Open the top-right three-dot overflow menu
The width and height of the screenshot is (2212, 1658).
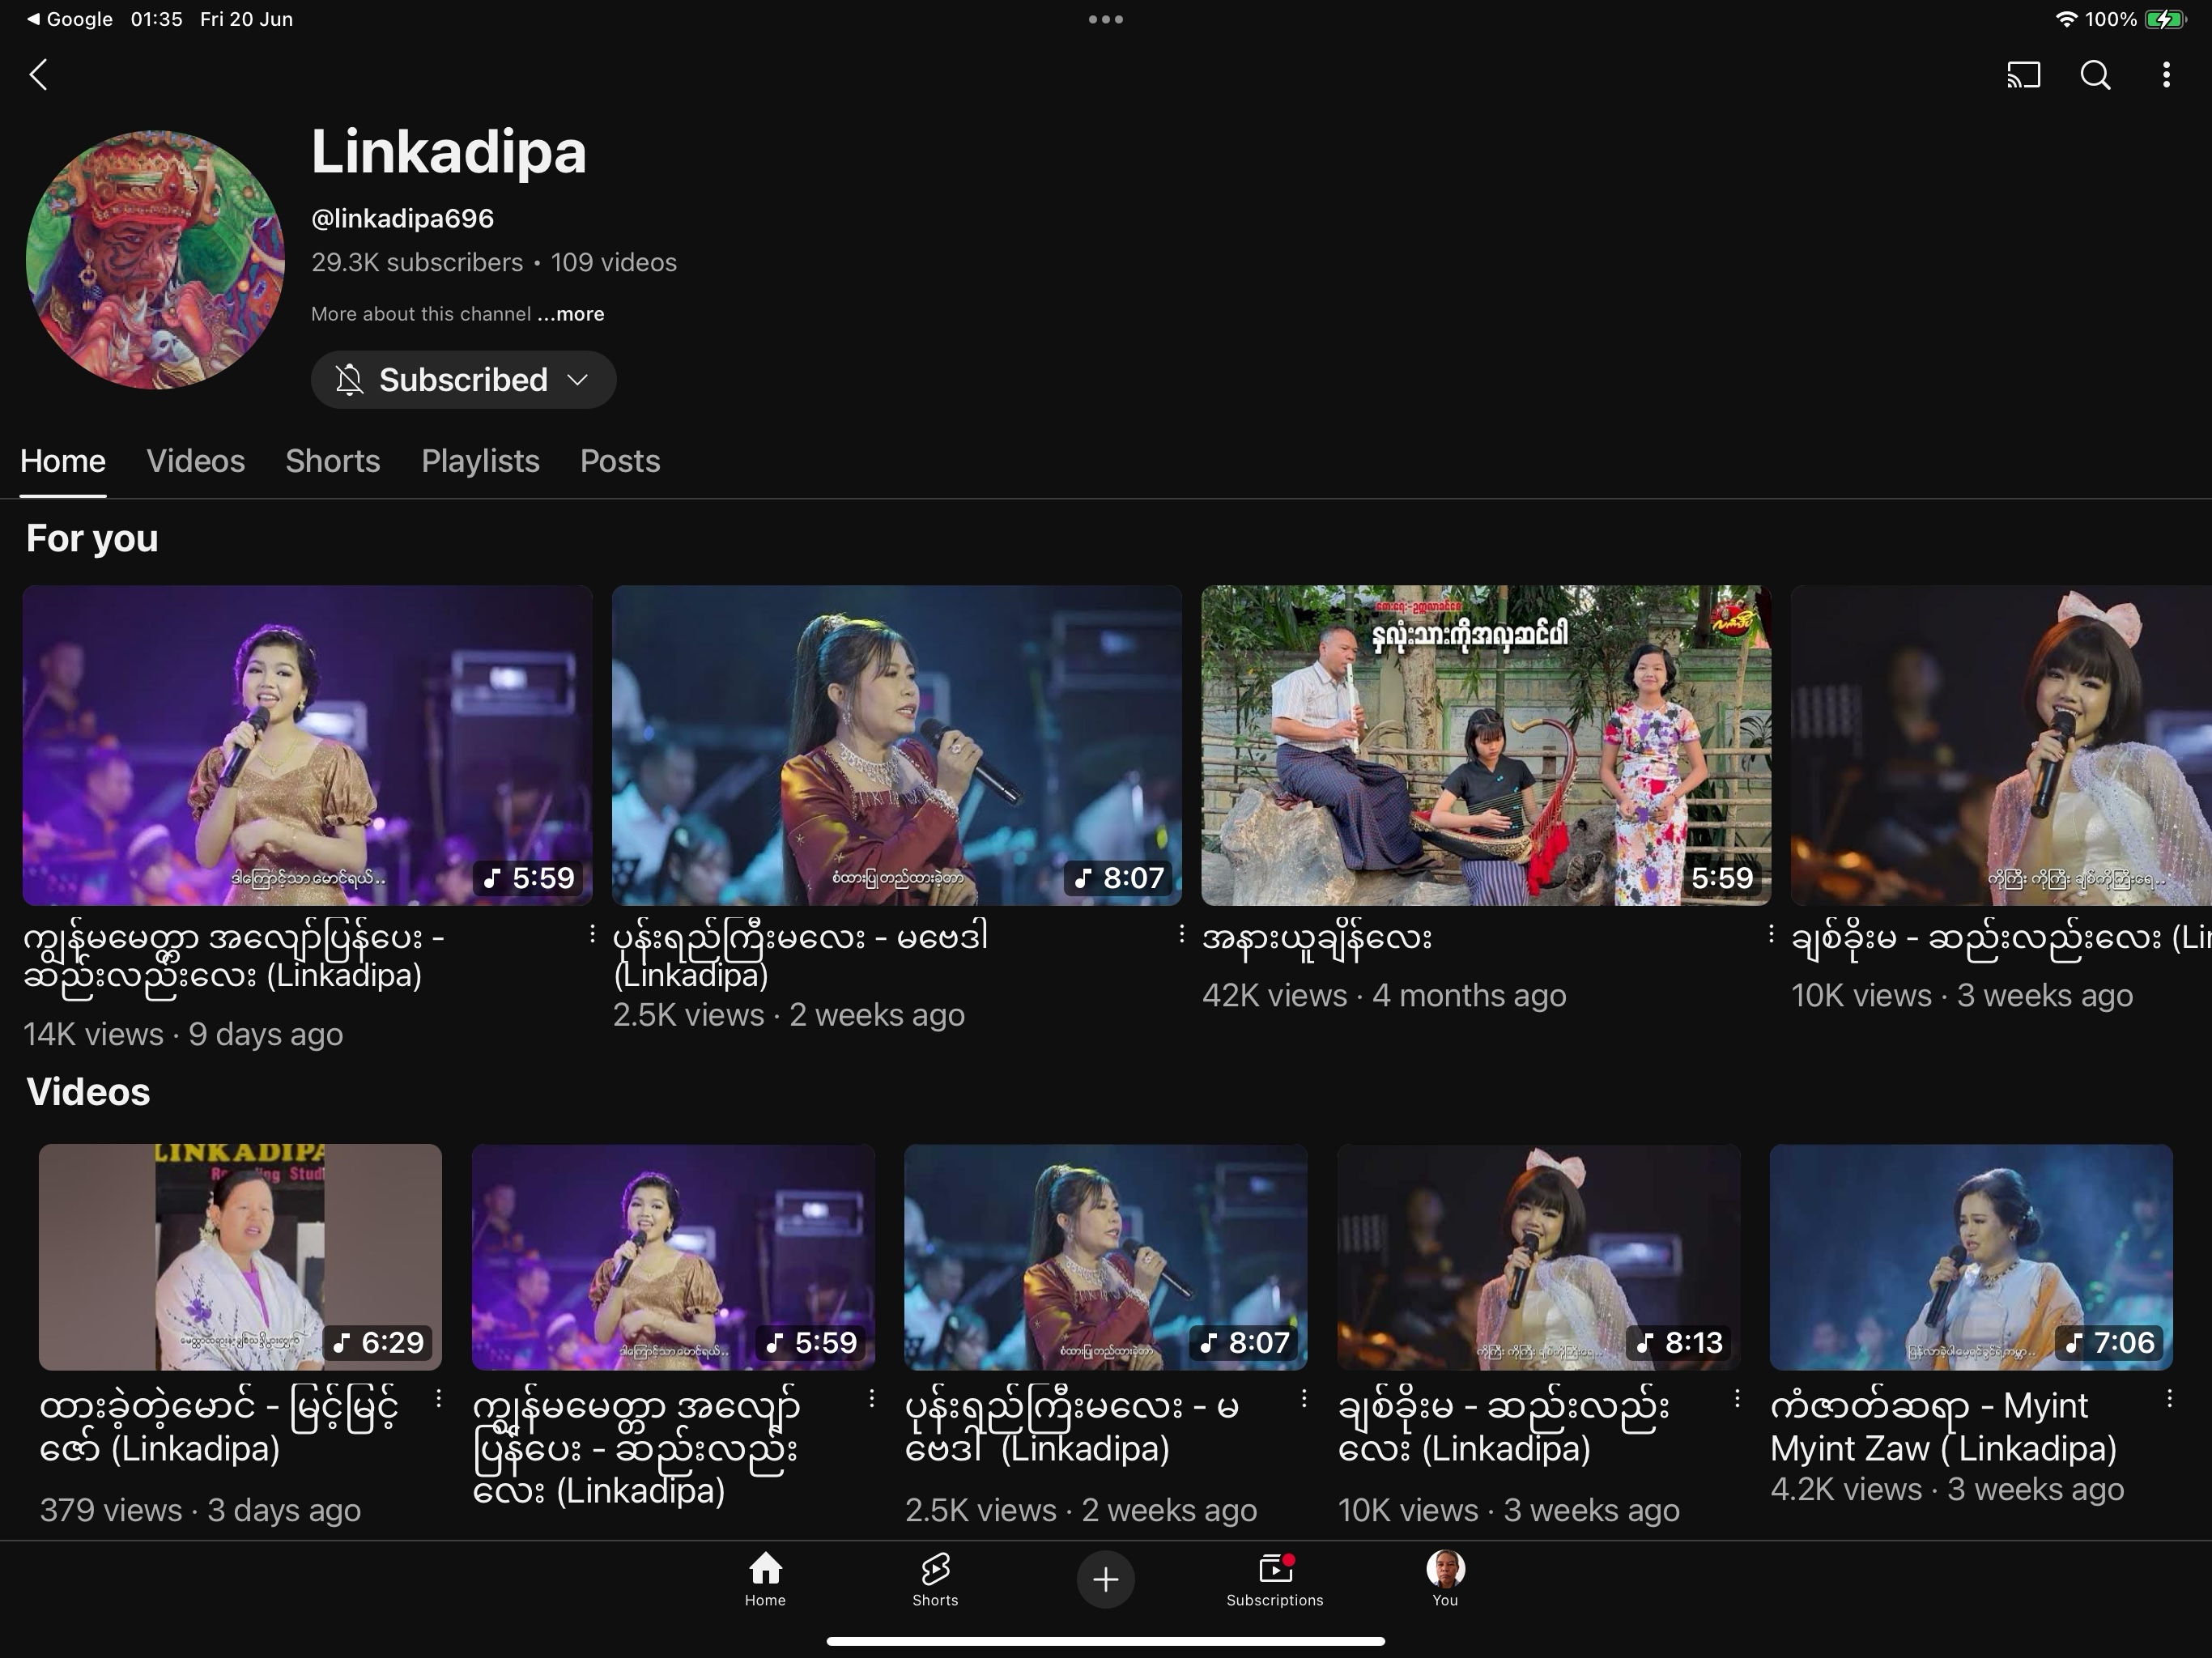click(x=2166, y=75)
